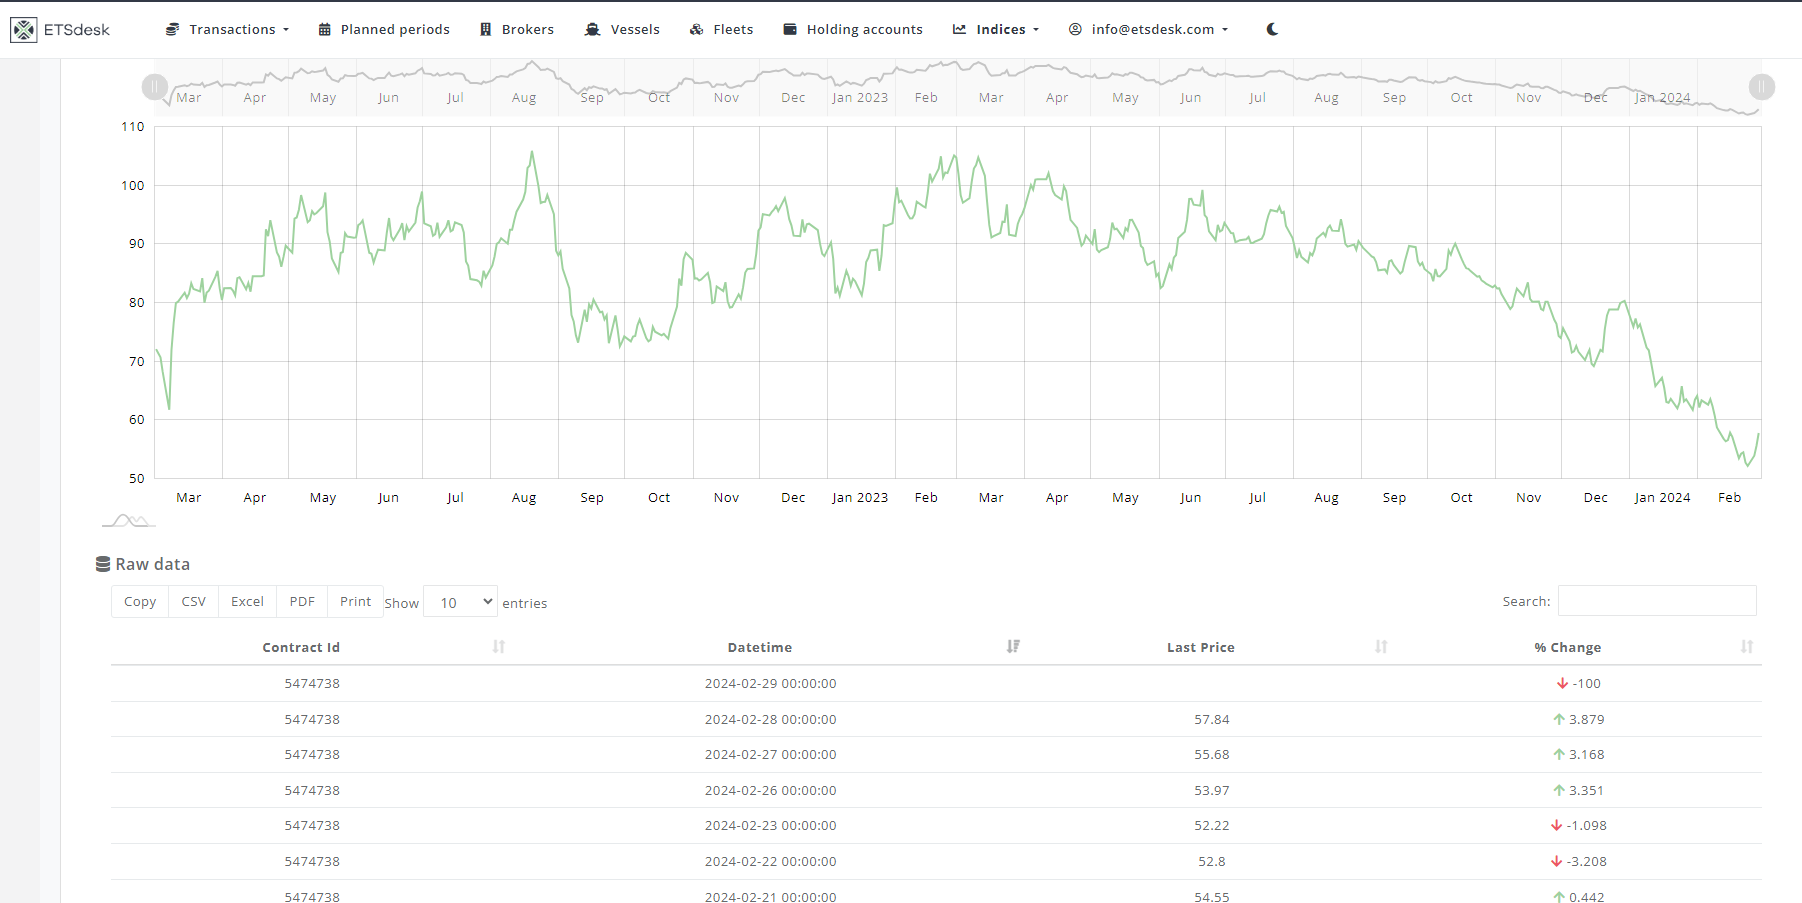Export table as PDF
This screenshot has width=1802, height=903.
pos(302,601)
